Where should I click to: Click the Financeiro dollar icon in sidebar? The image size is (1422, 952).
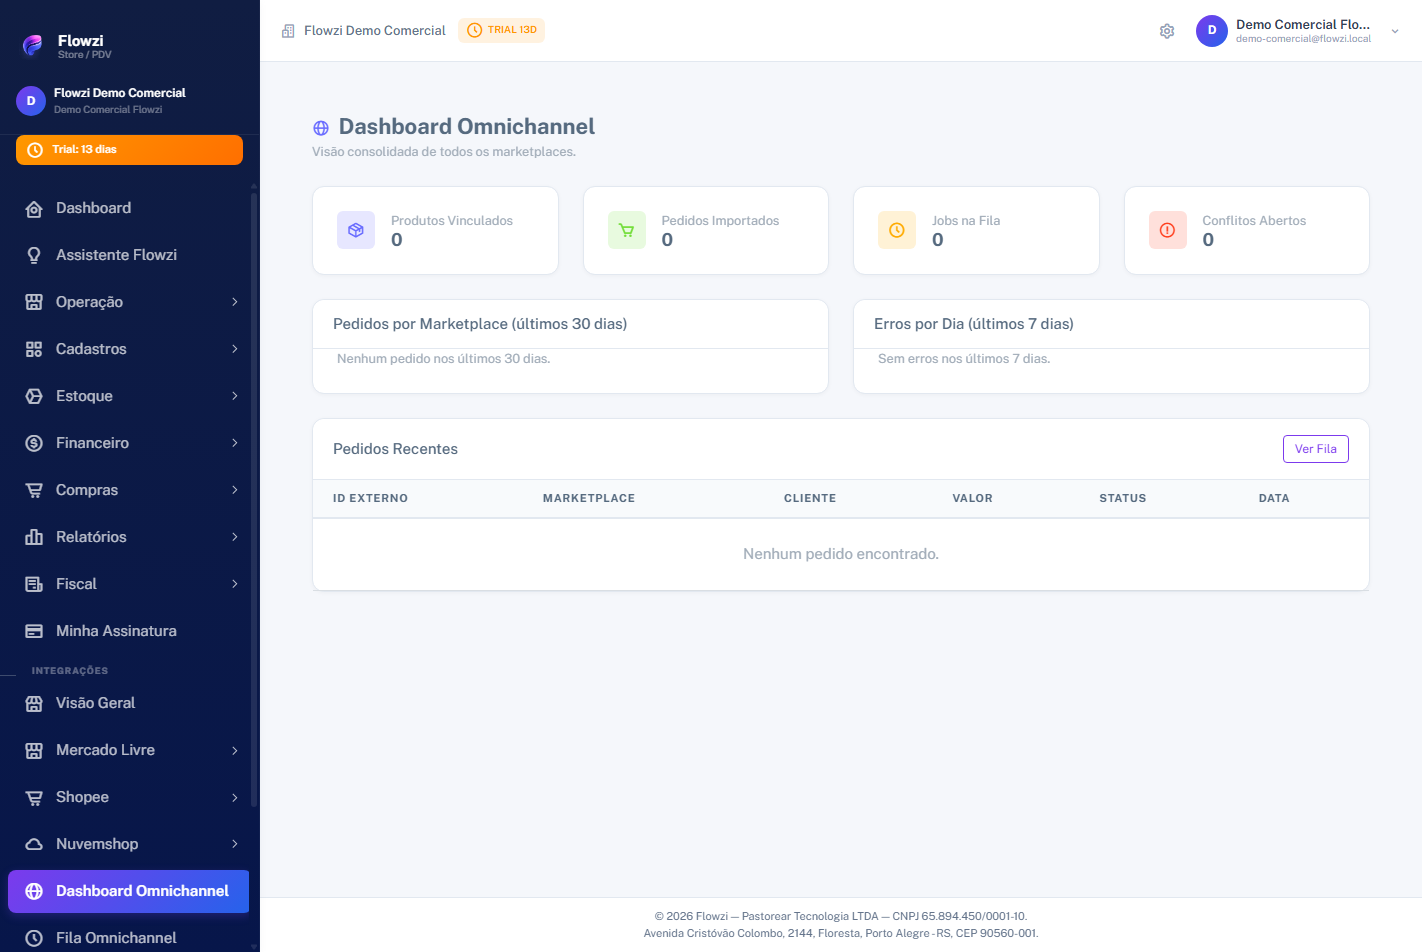click(34, 443)
